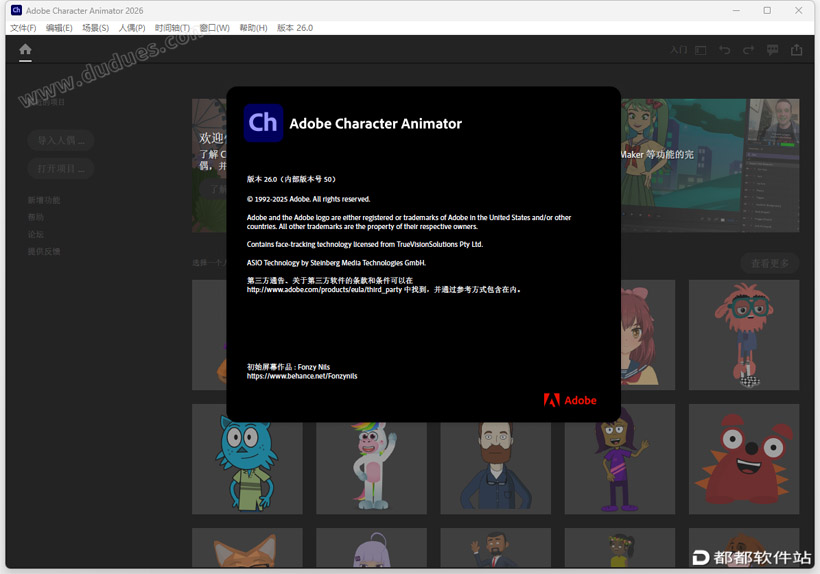Select the blue cat puppet thumbnail
The height and width of the screenshot is (574, 820).
[x=247, y=459]
